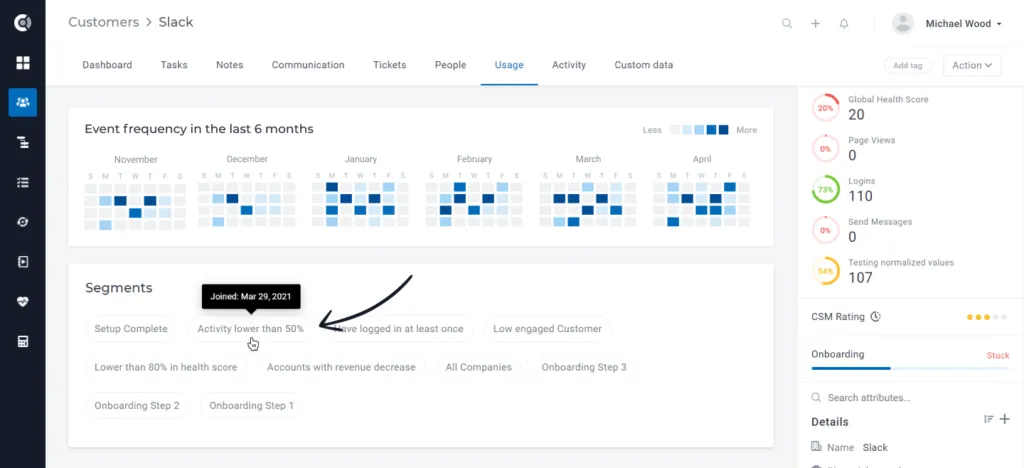
Task: Click the CSM Rating history clock icon
Action: [876, 317]
